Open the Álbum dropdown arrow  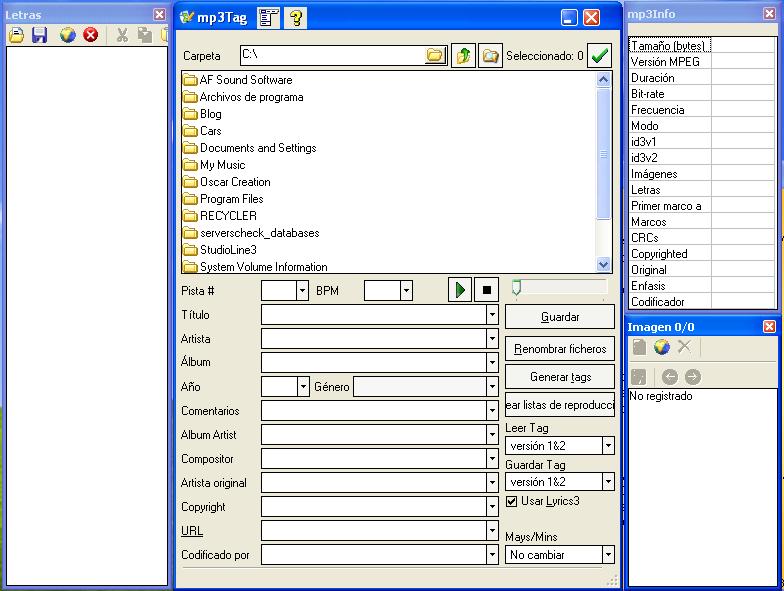(x=492, y=362)
